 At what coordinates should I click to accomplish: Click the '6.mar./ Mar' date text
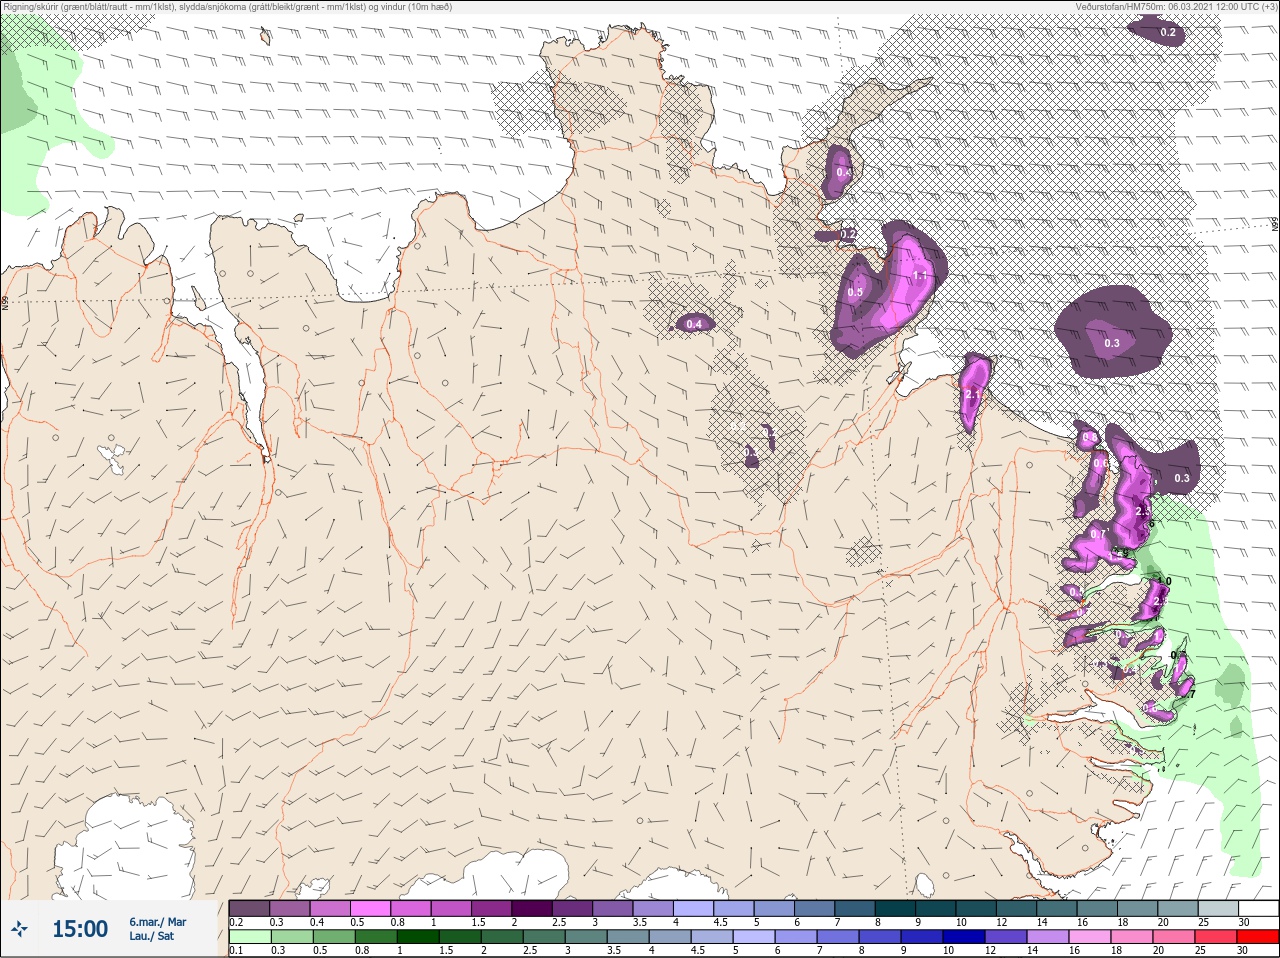point(157,922)
